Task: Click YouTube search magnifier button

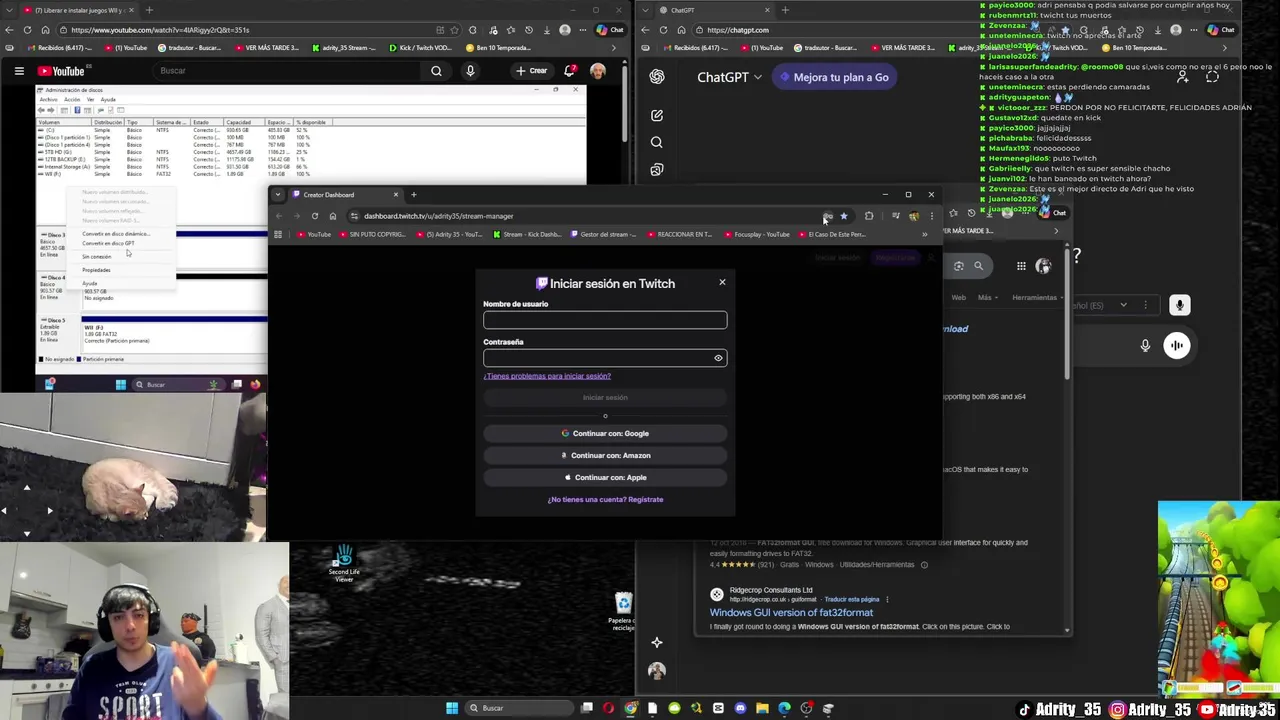Action: pos(436,71)
